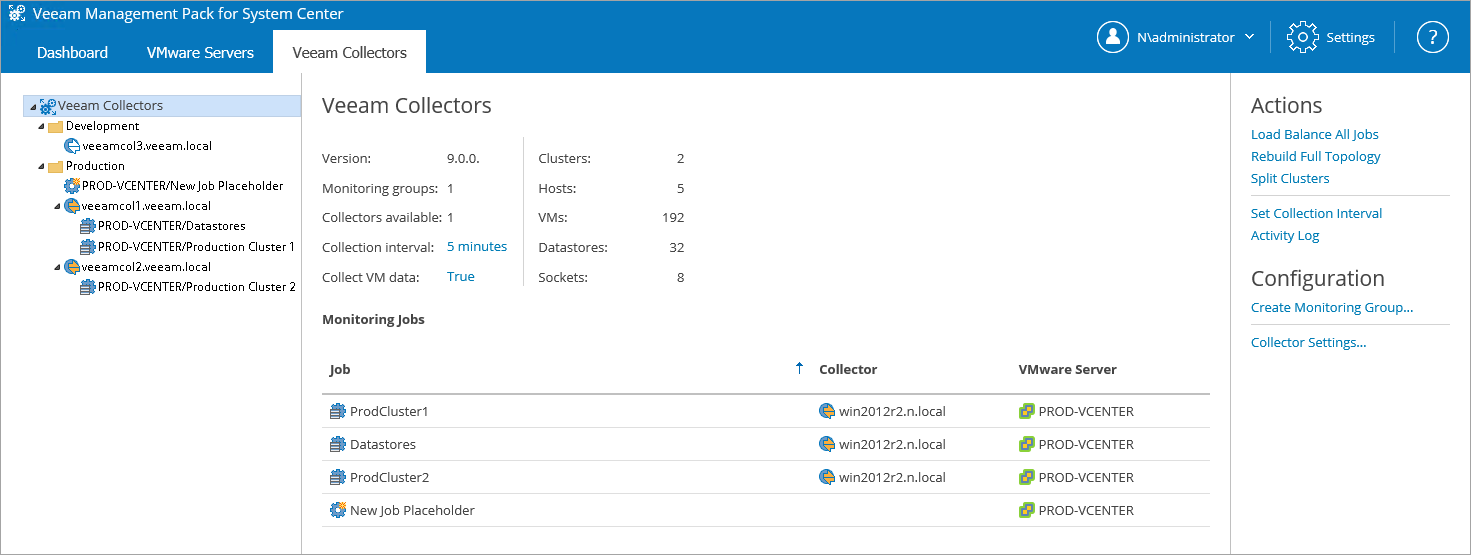
Task: Open Create Monitoring Group link
Action: point(1331,307)
